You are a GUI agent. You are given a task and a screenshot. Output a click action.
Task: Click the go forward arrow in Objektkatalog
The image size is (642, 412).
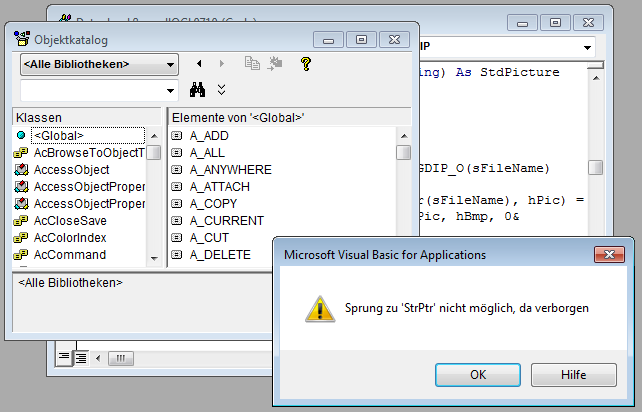tap(222, 63)
